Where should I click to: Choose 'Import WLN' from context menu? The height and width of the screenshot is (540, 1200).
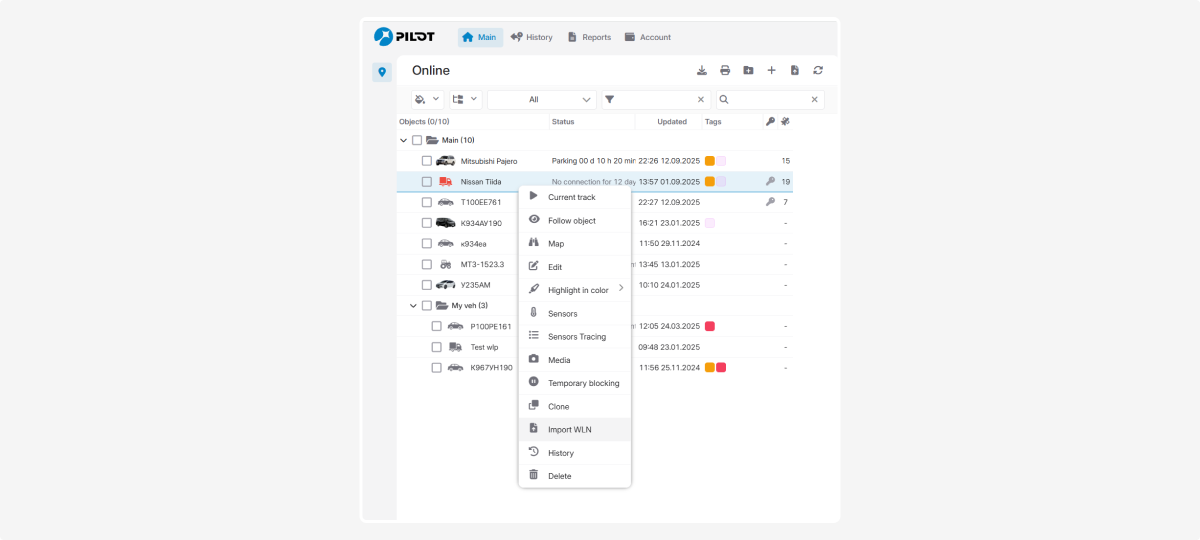[x=570, y=430]
